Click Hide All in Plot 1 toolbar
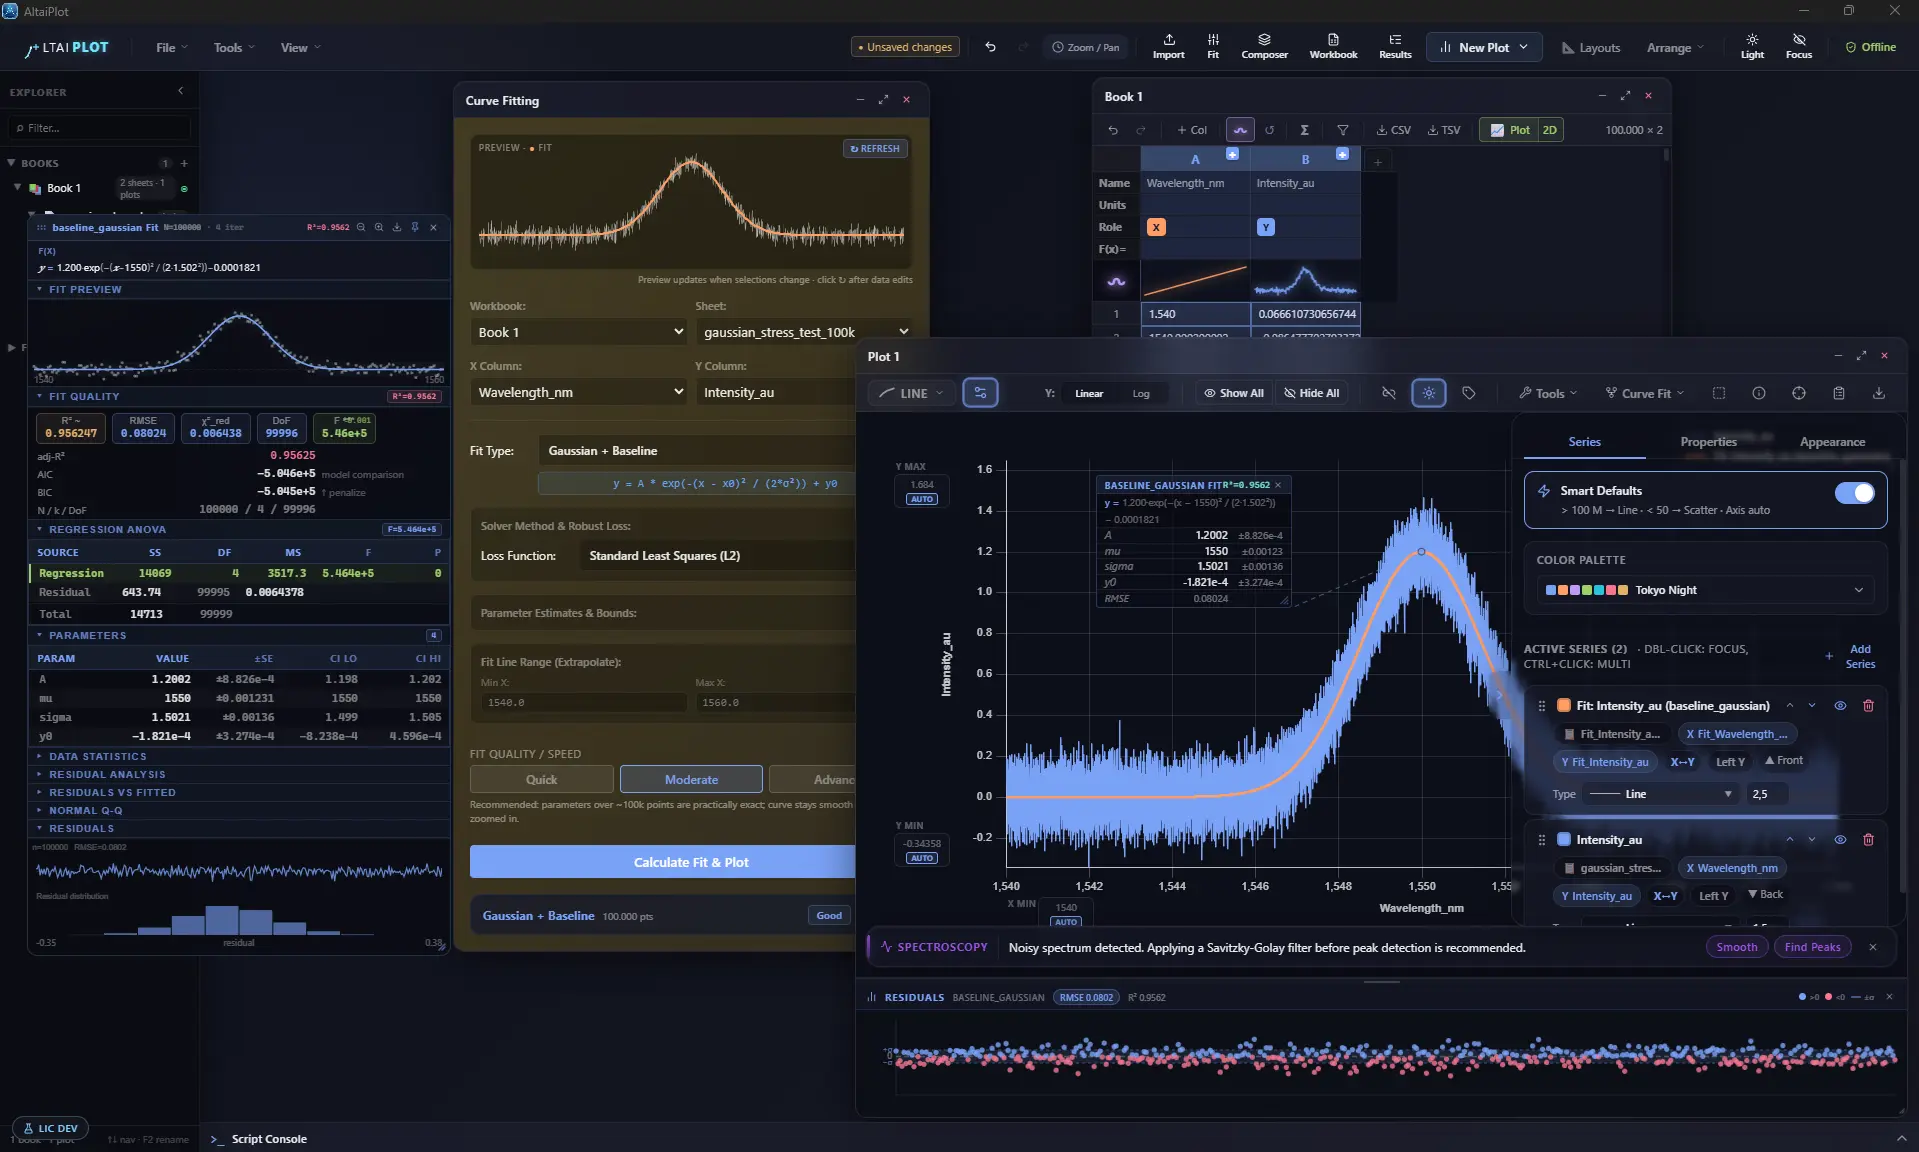The width and height of the screenshot is (1919, 1152). [1311, 393]
